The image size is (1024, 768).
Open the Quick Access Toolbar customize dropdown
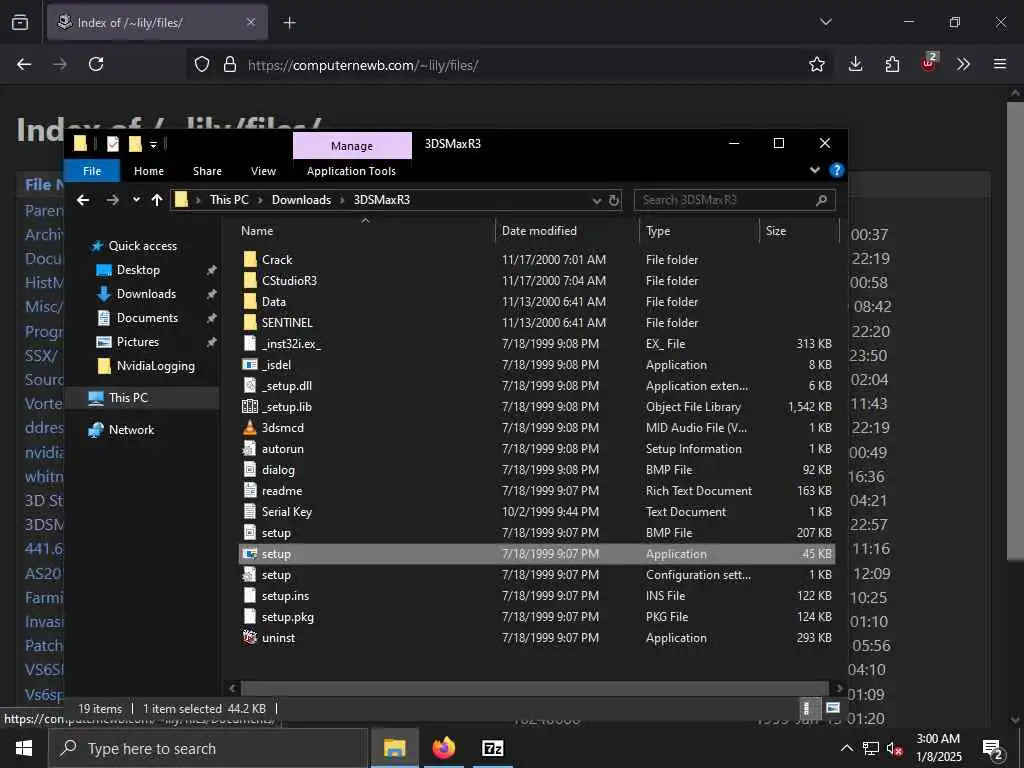pos(153,144)
